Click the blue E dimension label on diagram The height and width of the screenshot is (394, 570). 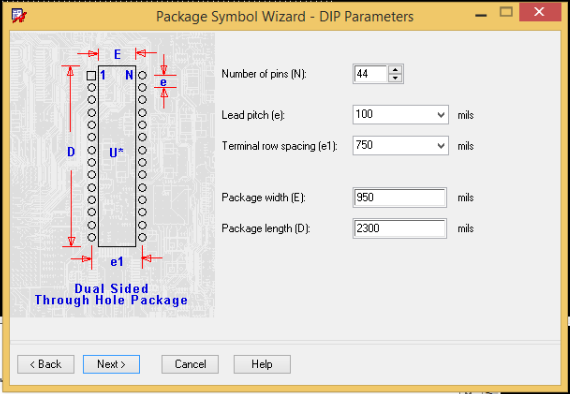[117, 55]
